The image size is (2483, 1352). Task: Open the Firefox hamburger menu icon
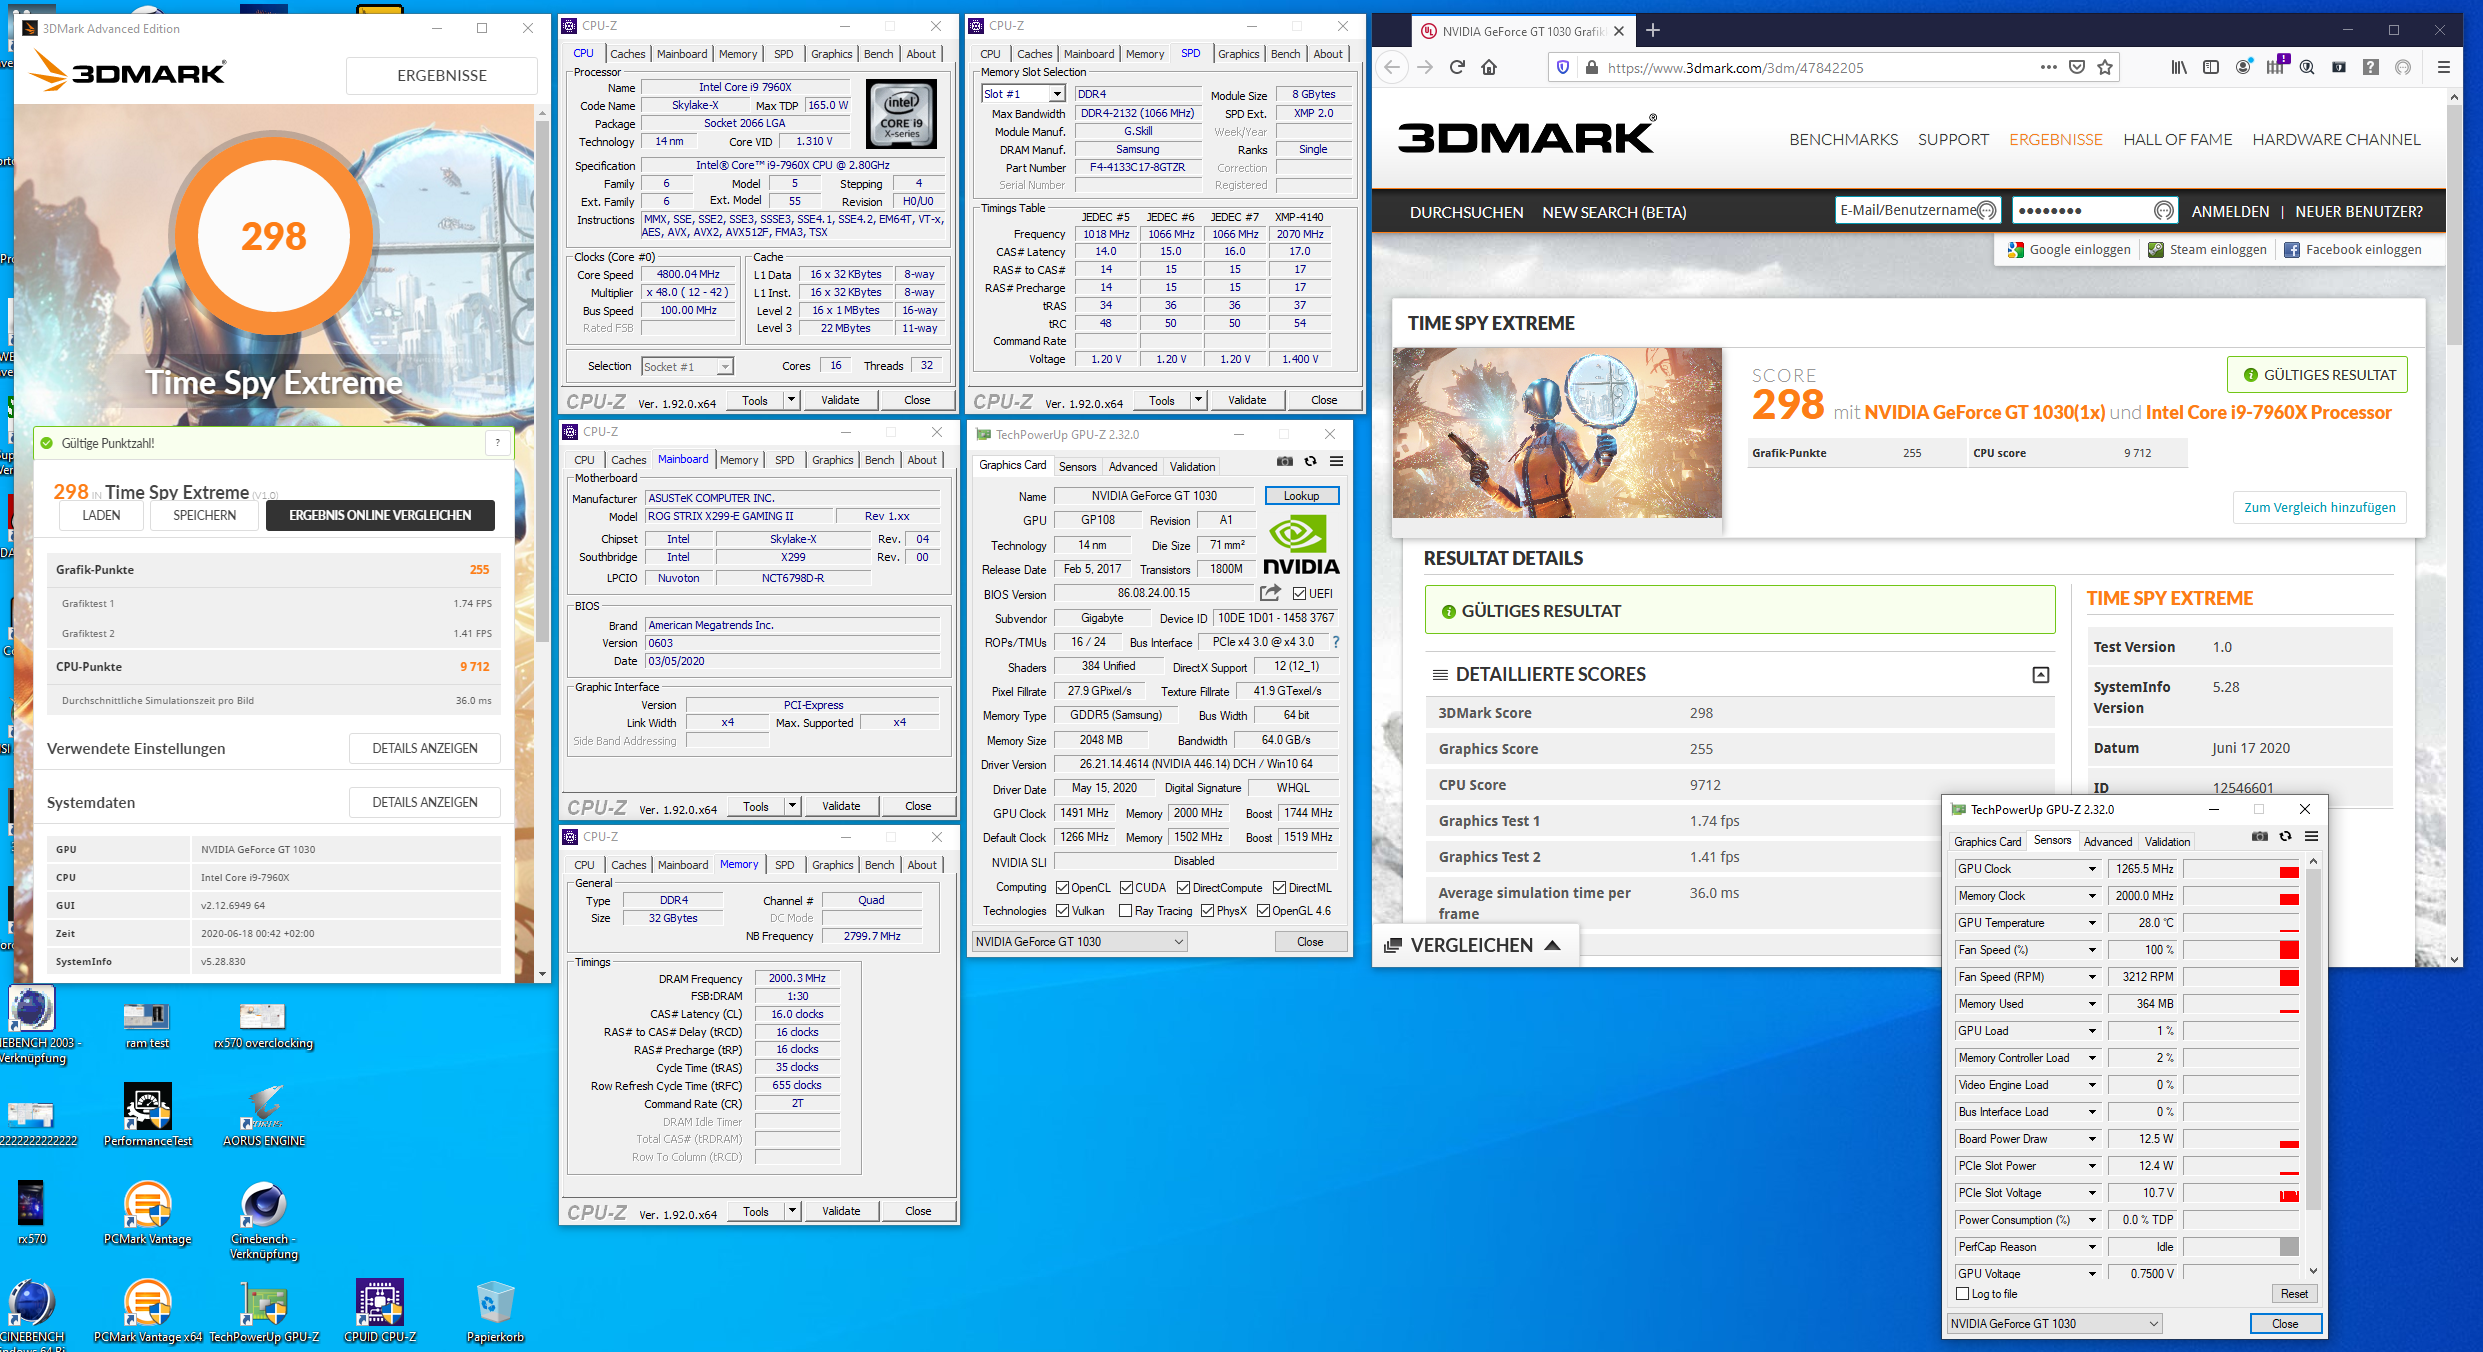[2444, 67]
